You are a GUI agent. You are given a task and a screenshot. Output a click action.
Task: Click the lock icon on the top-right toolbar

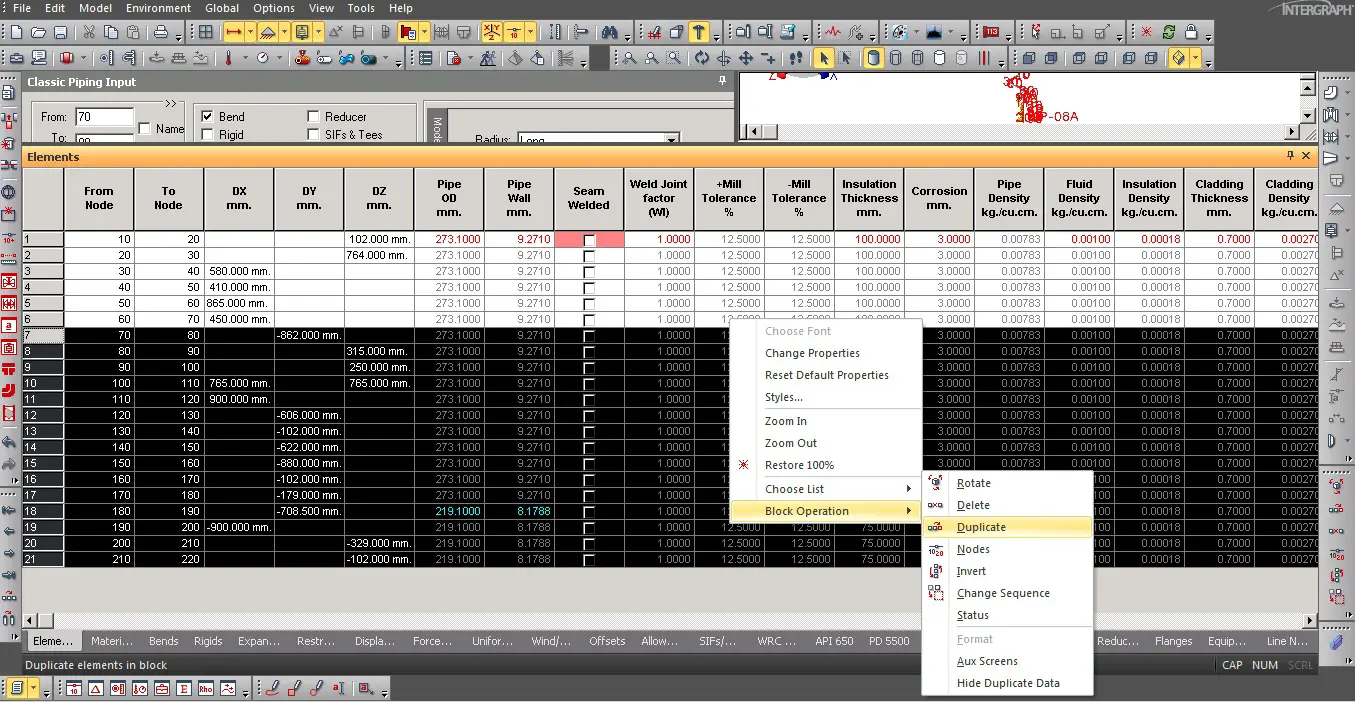point(1191,32)
